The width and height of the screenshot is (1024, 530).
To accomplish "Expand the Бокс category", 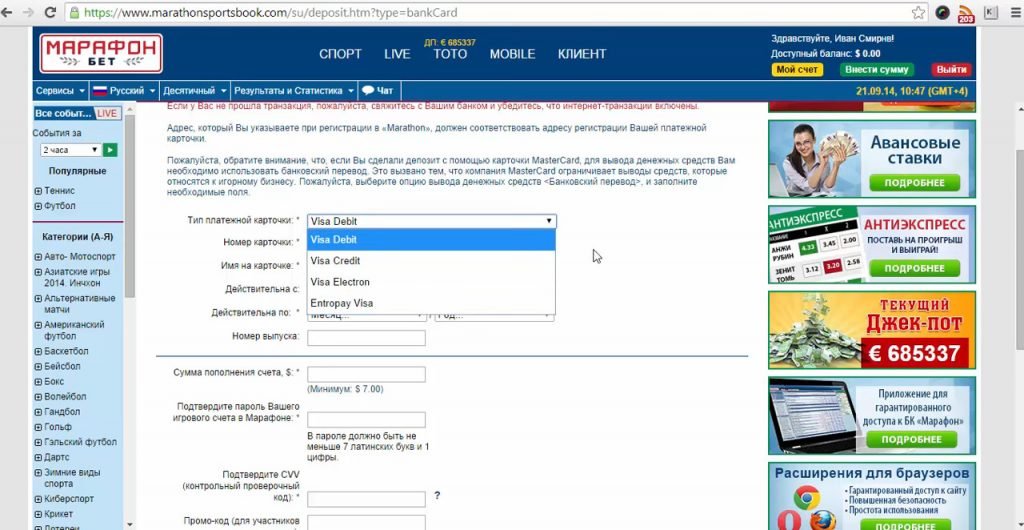I will tap(38, 382).
